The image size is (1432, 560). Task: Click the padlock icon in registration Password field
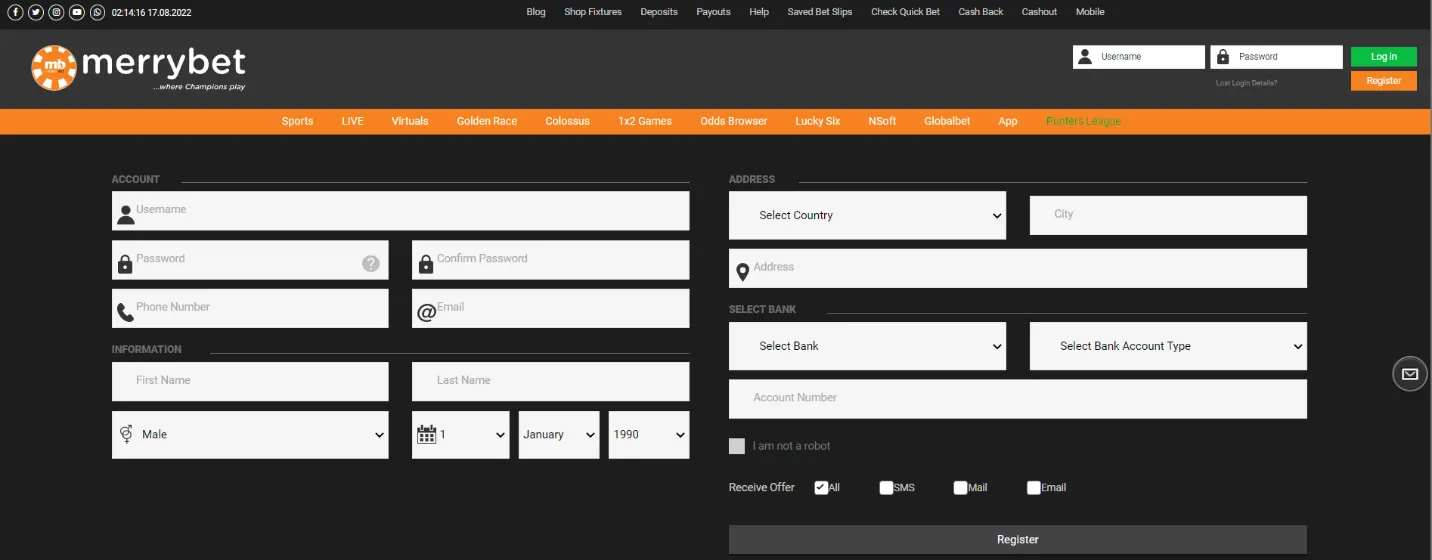click(125, 264)
